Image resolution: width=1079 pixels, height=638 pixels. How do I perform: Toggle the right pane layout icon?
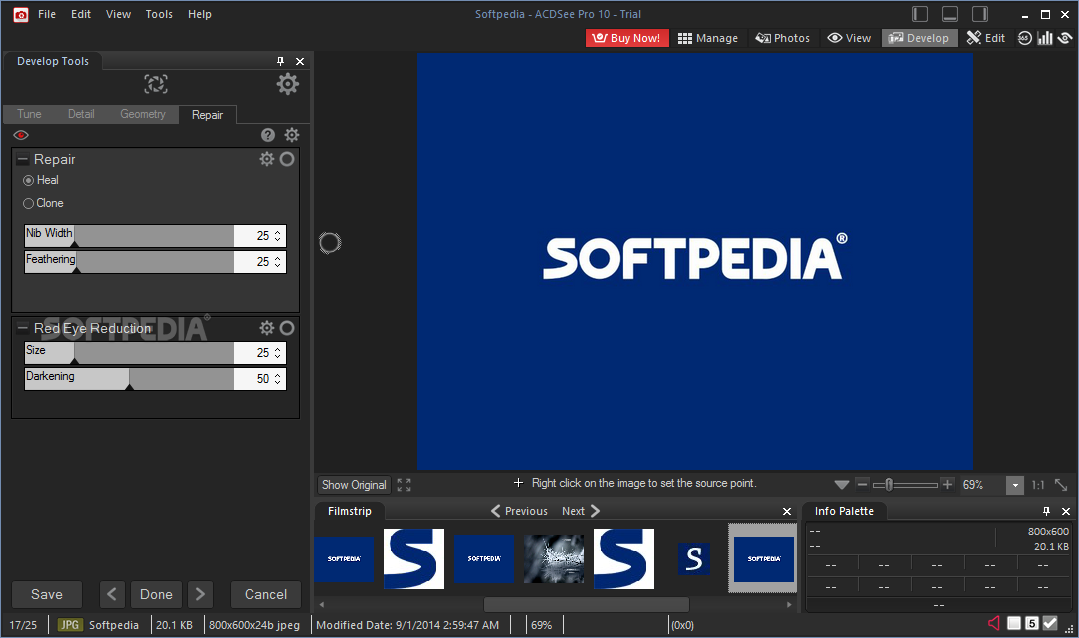[980, 14]
